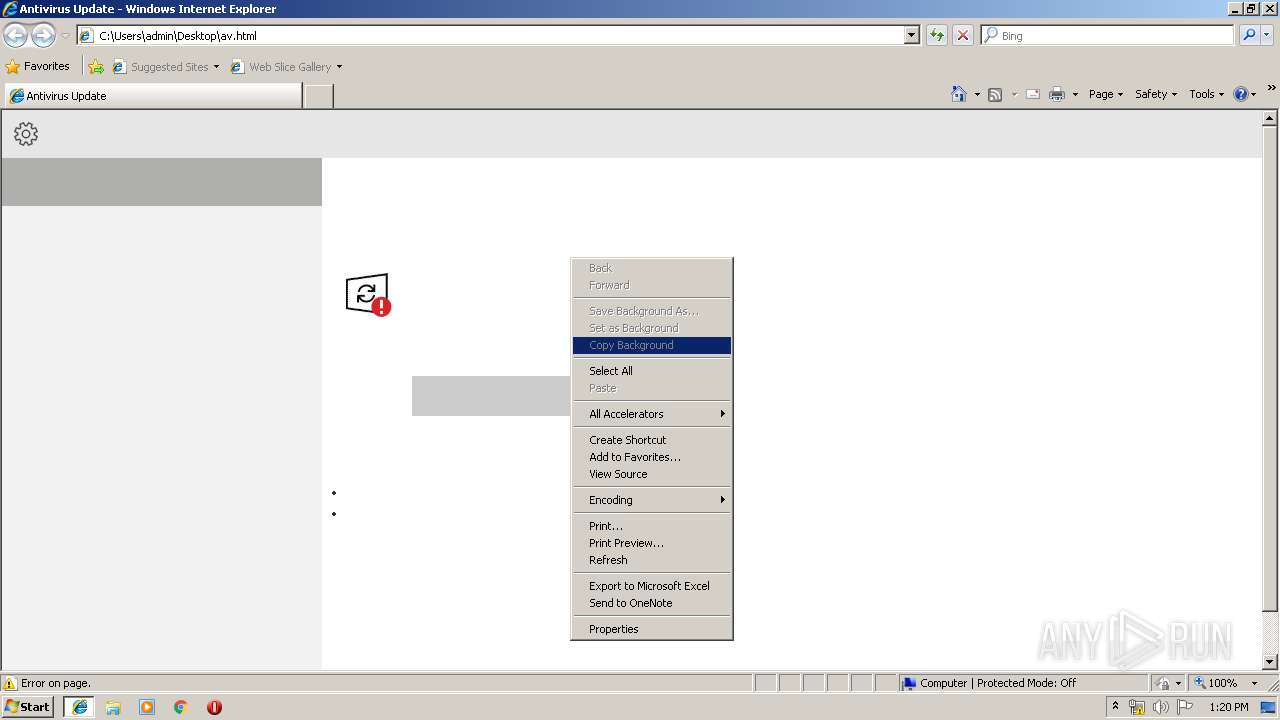
Task: Click the vertical scrollbar down arrow
Action: [1270, 662]
